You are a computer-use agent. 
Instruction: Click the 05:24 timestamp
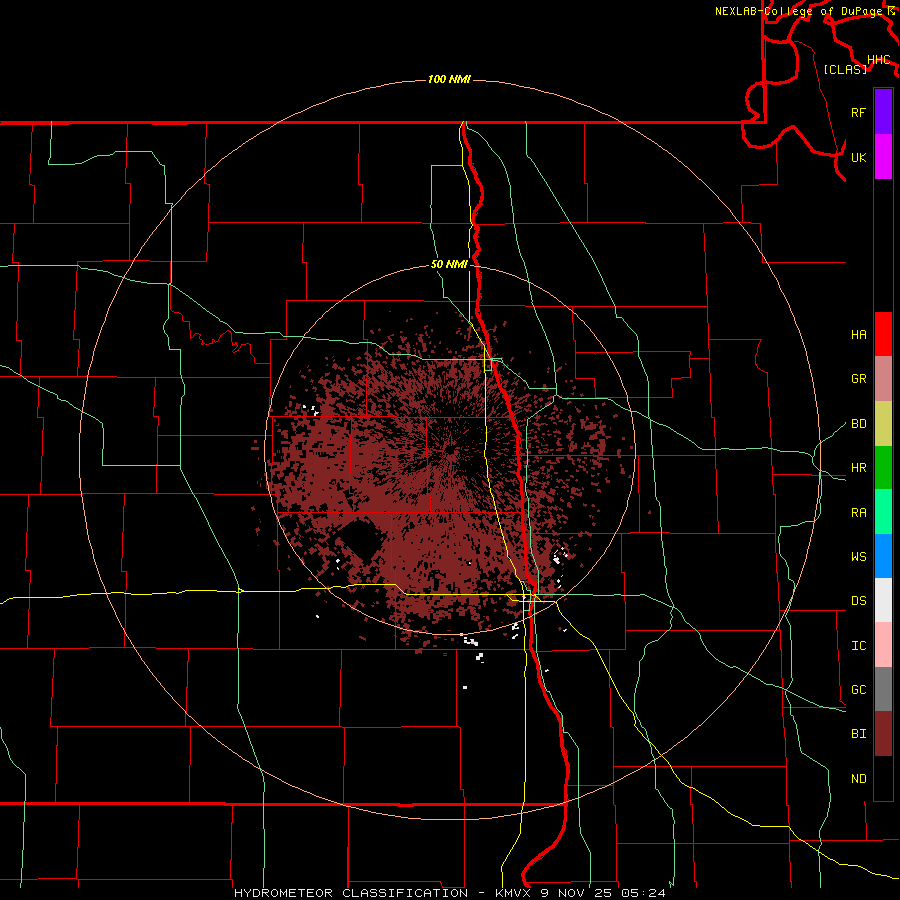(642, 893)
